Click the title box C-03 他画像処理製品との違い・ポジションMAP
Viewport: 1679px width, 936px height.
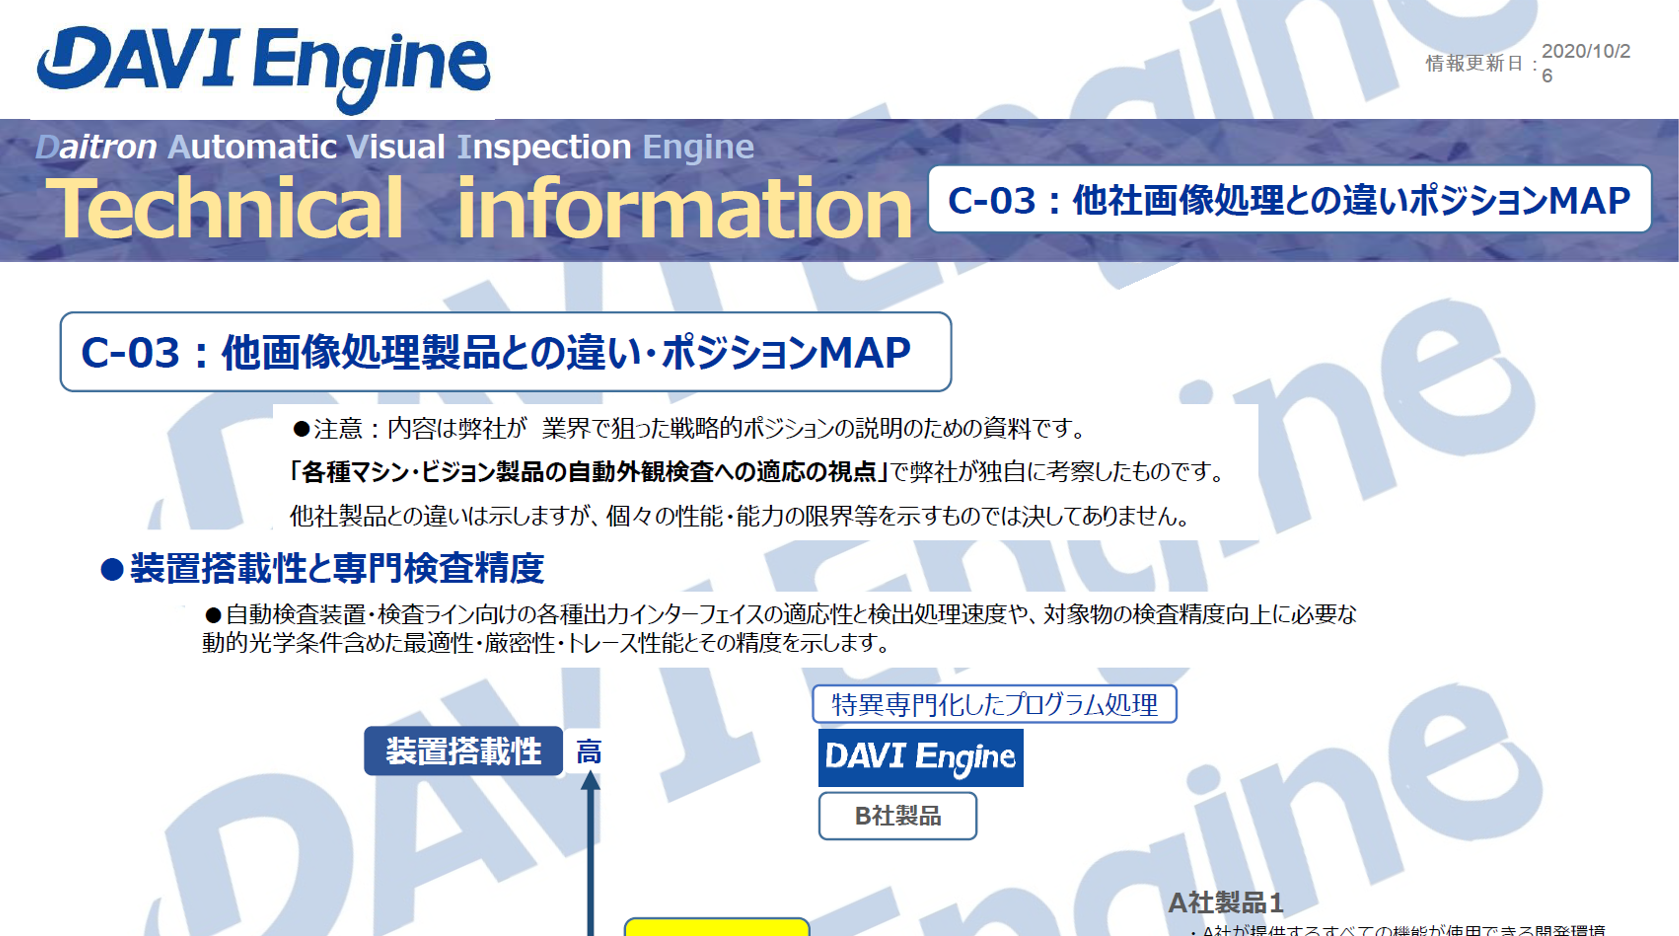coord(505,352)
